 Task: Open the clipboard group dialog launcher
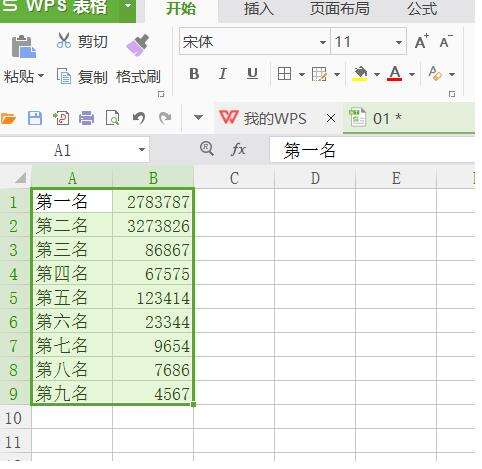[x=161, y=94]
